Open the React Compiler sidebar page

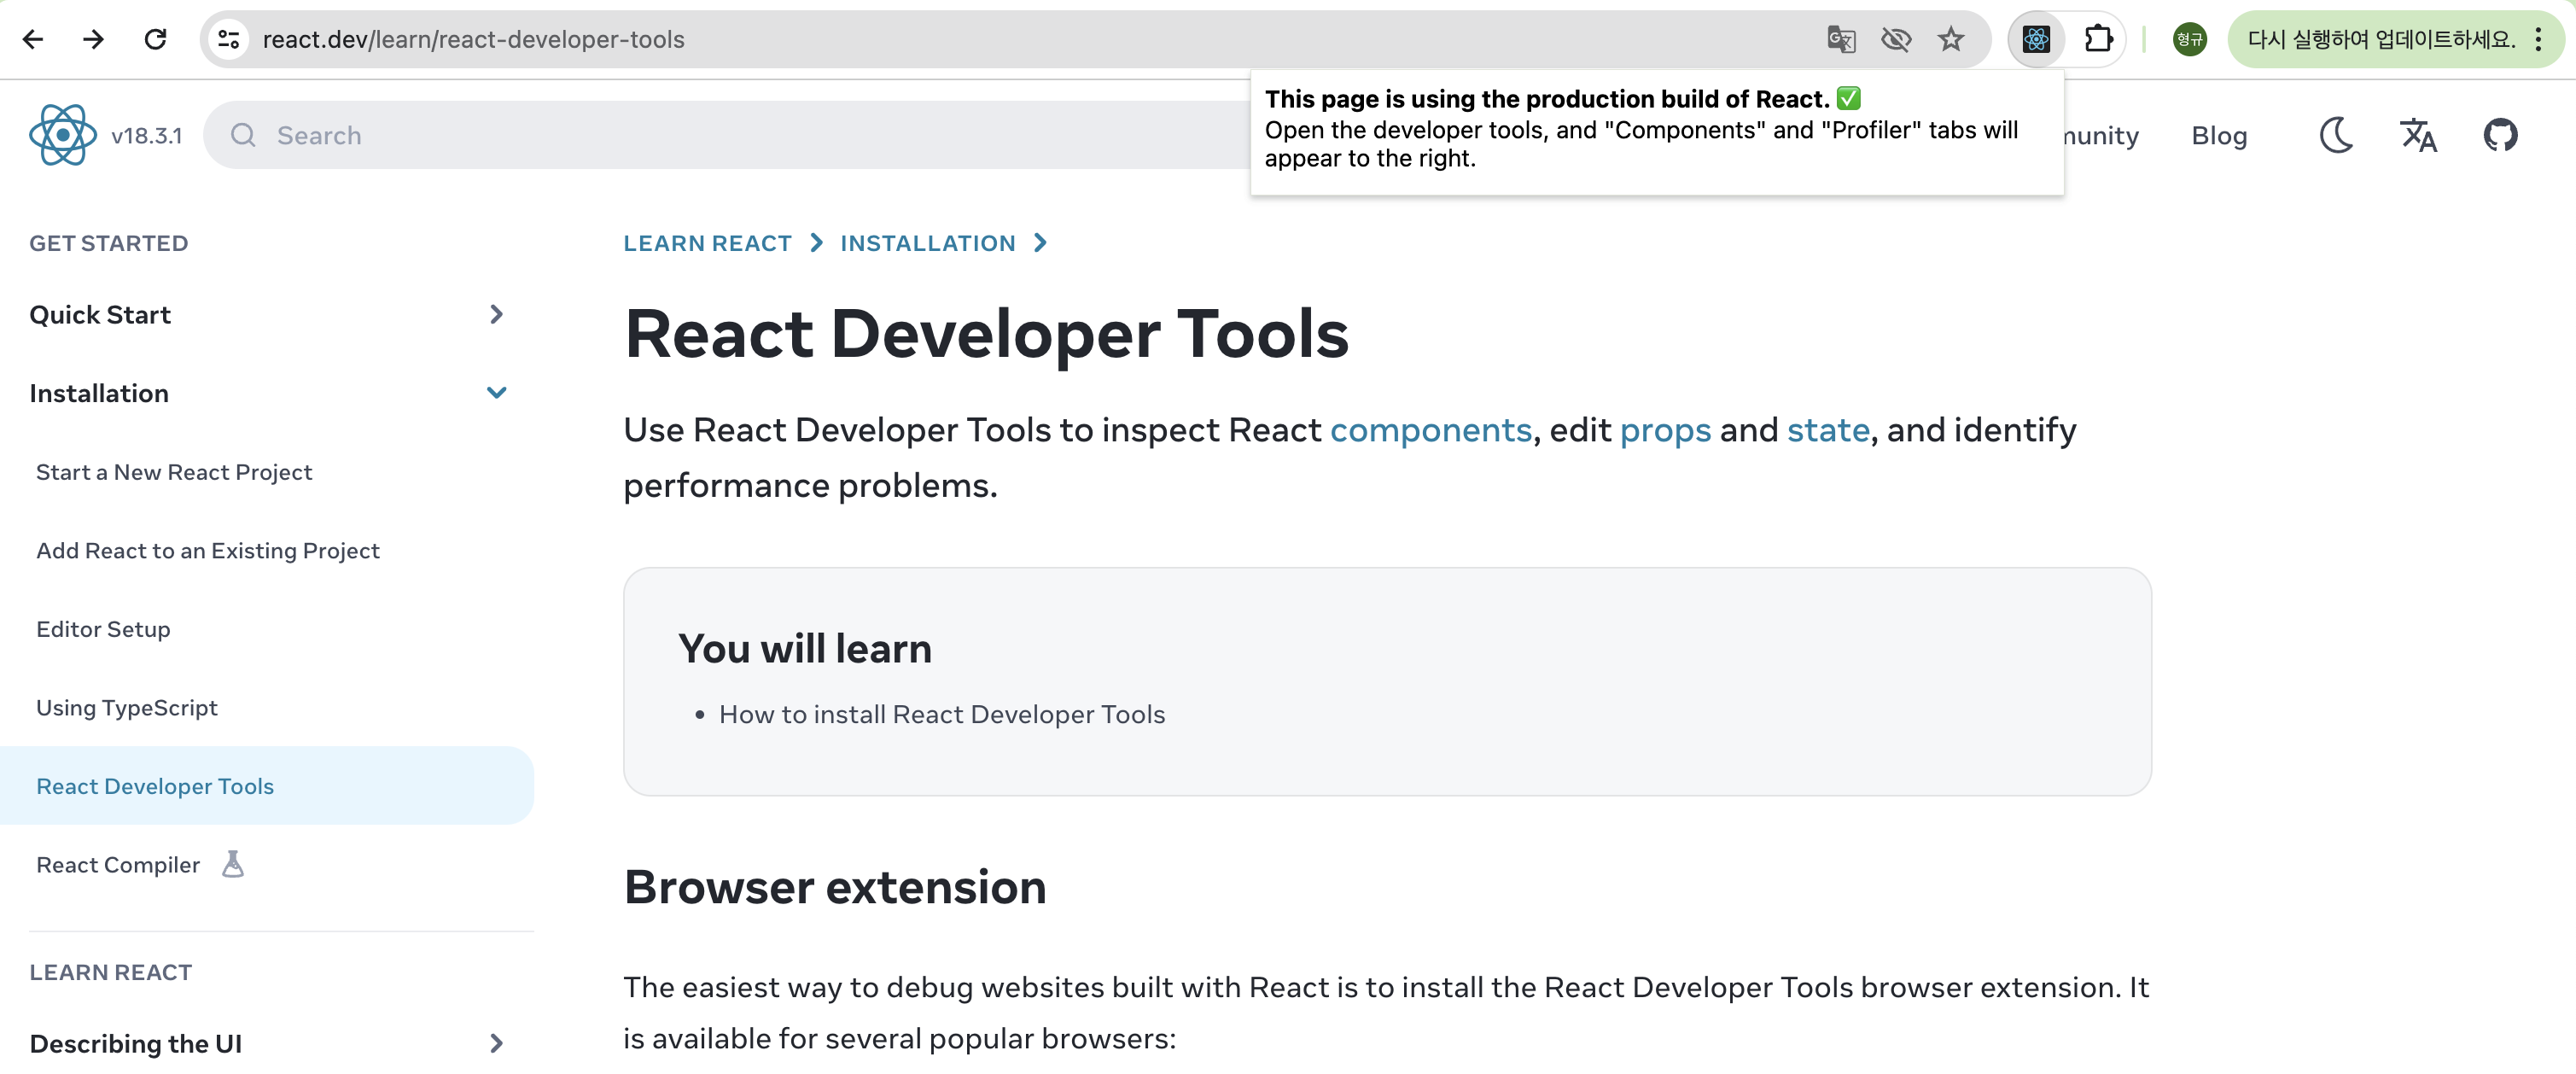(x=118, y=864)
